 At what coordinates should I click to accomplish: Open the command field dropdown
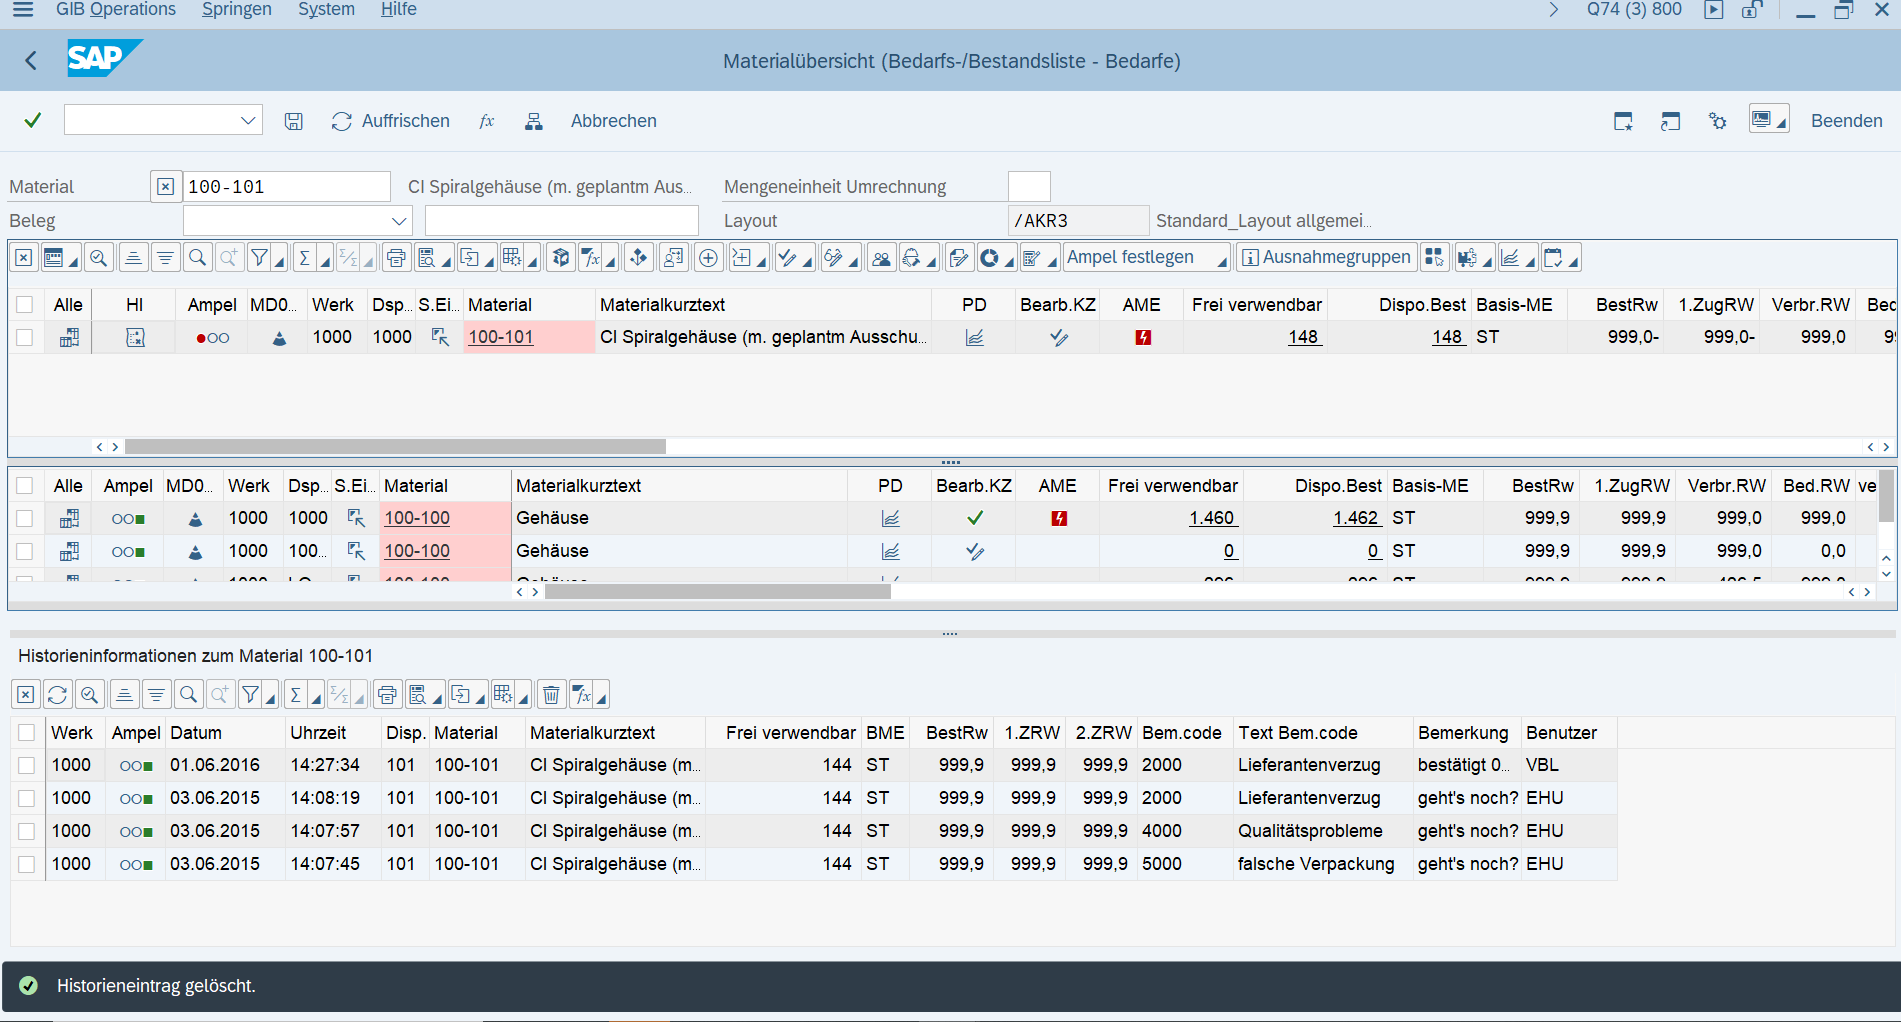248,121
